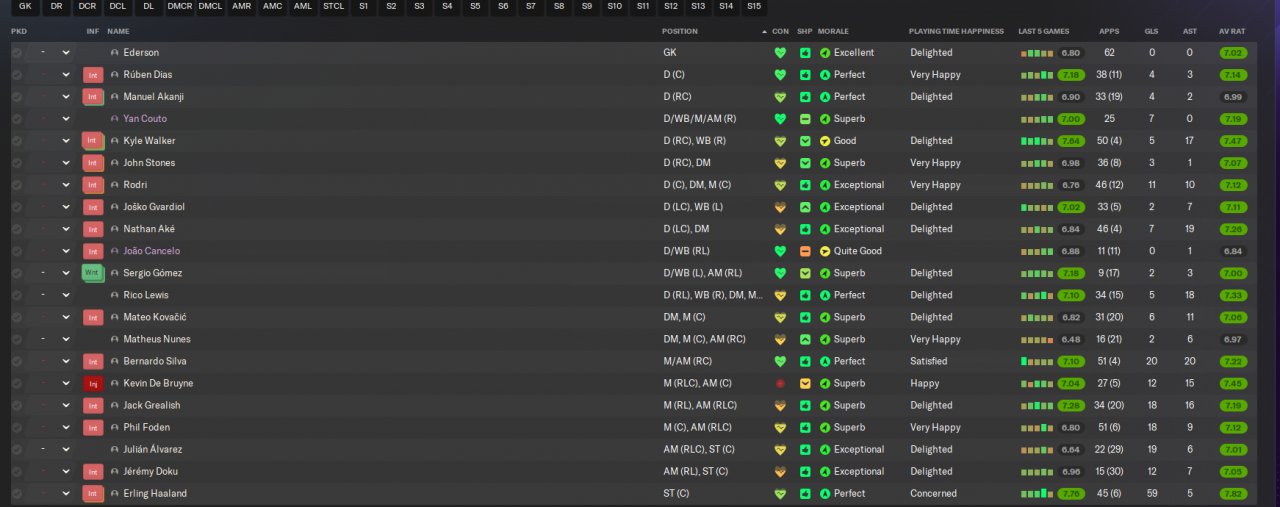Click Nathan Aké's orange condition heart

click(780, 229)
